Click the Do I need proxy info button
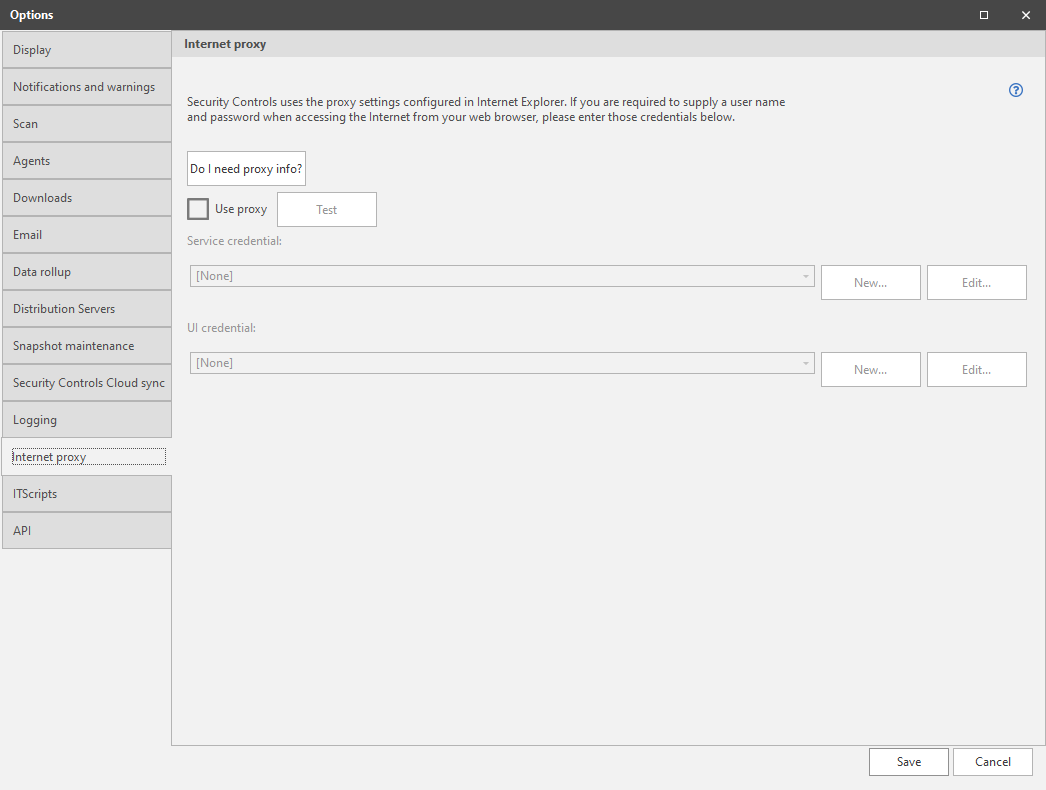The height and width of the screenshot is (790, 1046). click(x=246, y=169)
